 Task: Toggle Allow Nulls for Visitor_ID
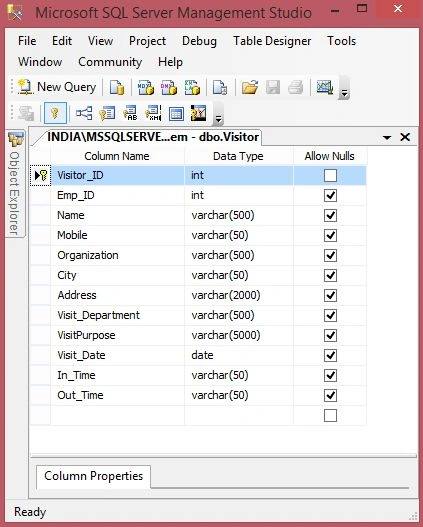330,175
